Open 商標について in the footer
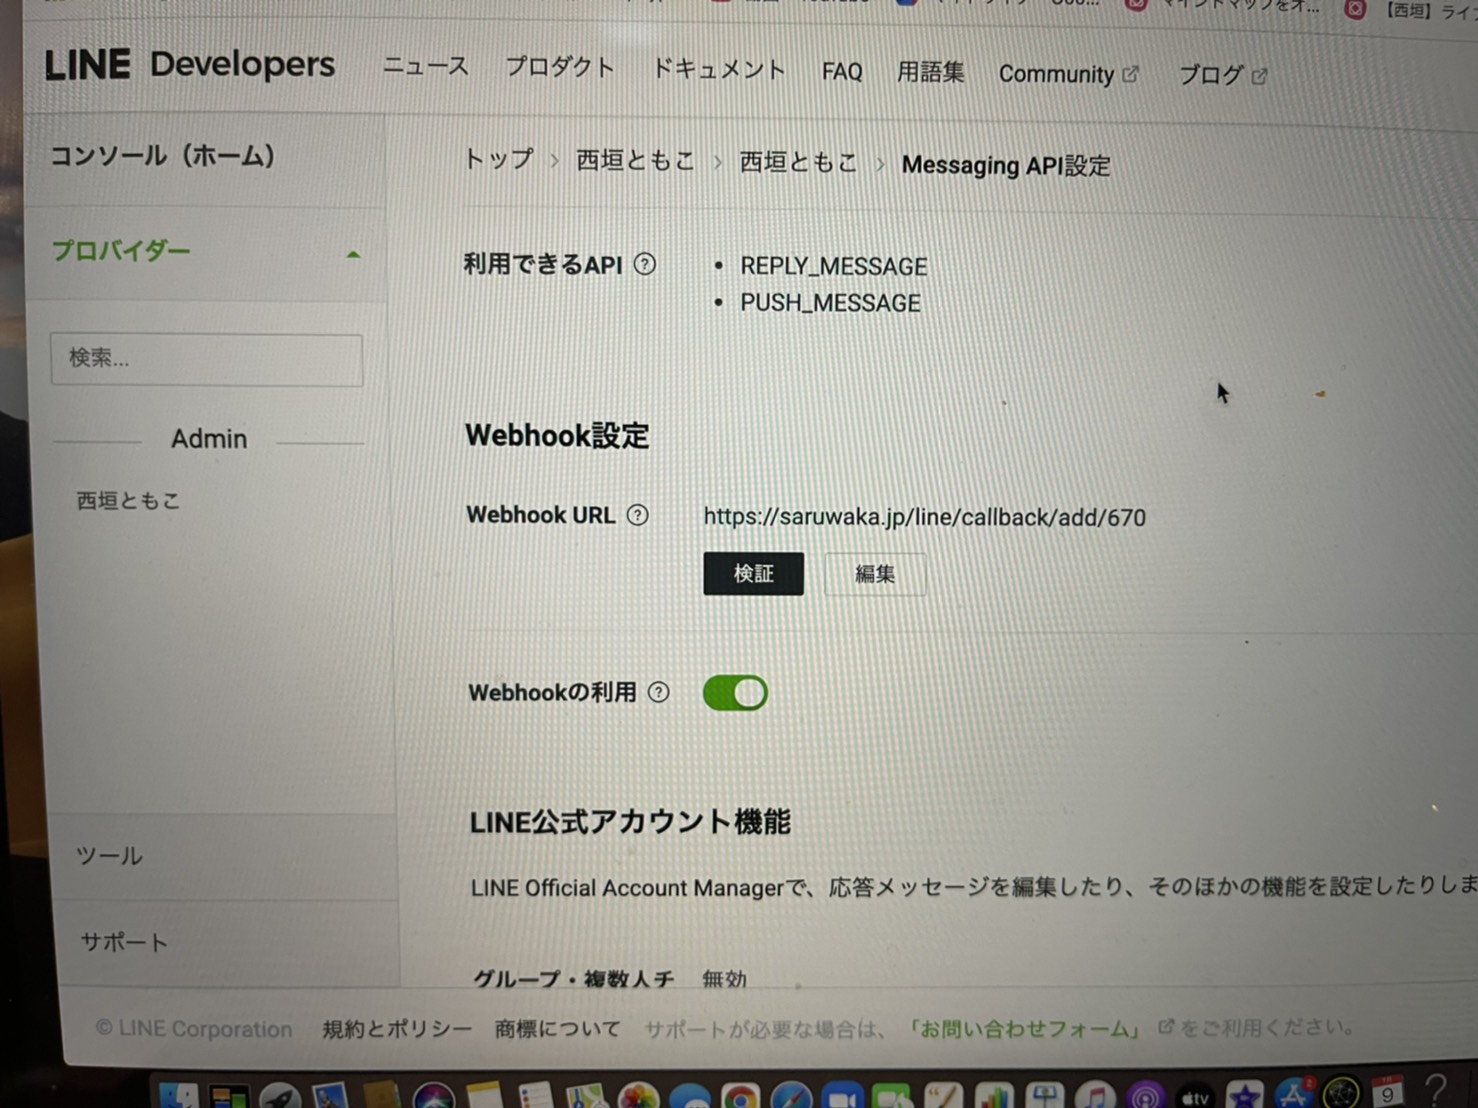 [557, 1029]
